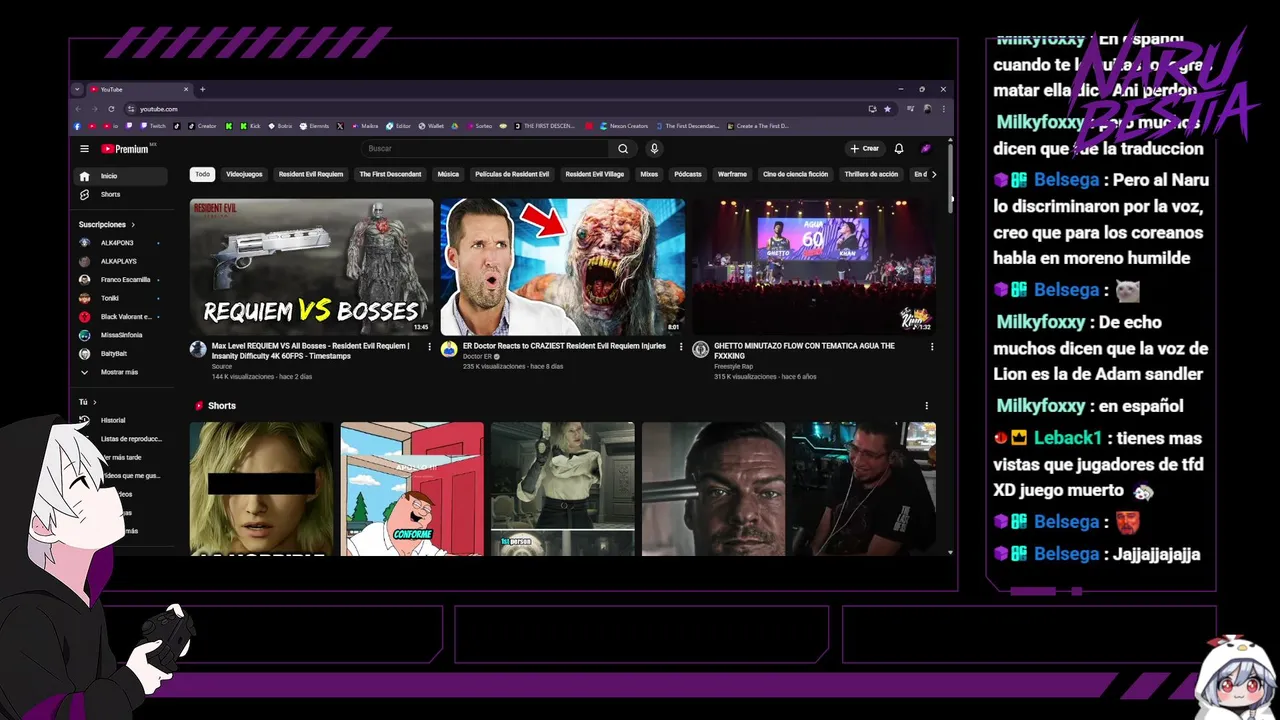Click the YouTube page vertical scrollbar
Viewport: 1280px width, 720px height.
950,178
